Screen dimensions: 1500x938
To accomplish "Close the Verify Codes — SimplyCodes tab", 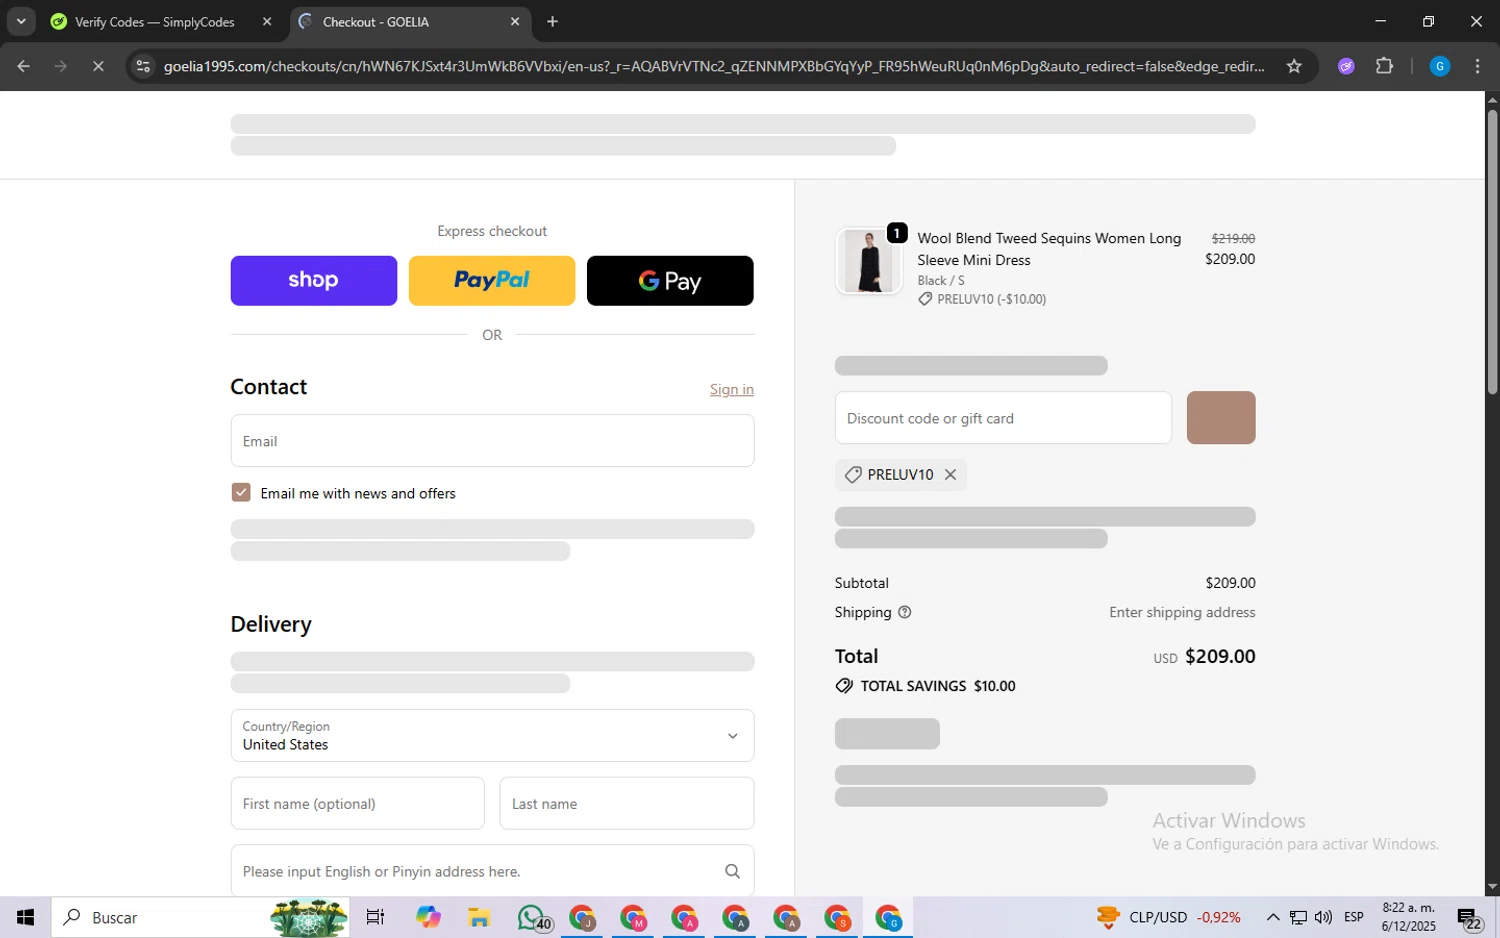I will click(x=267, y=21).
